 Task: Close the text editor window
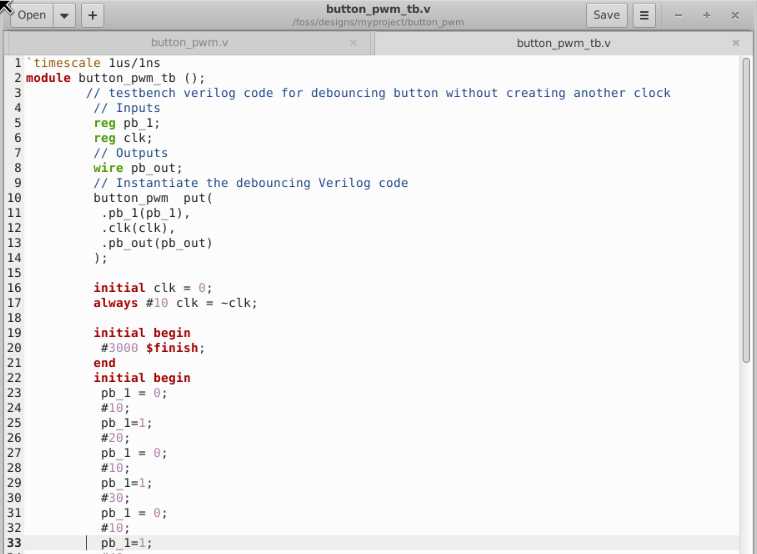[x=735, y=15]
